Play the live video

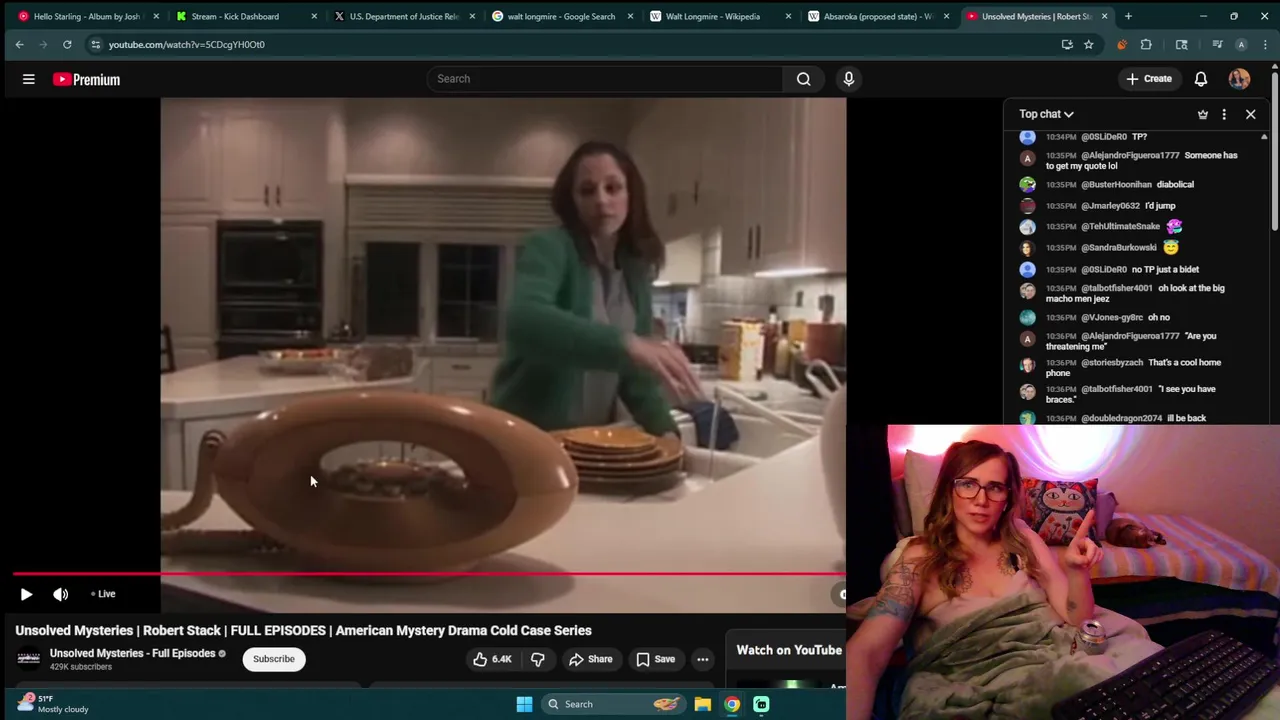(26, 594)
